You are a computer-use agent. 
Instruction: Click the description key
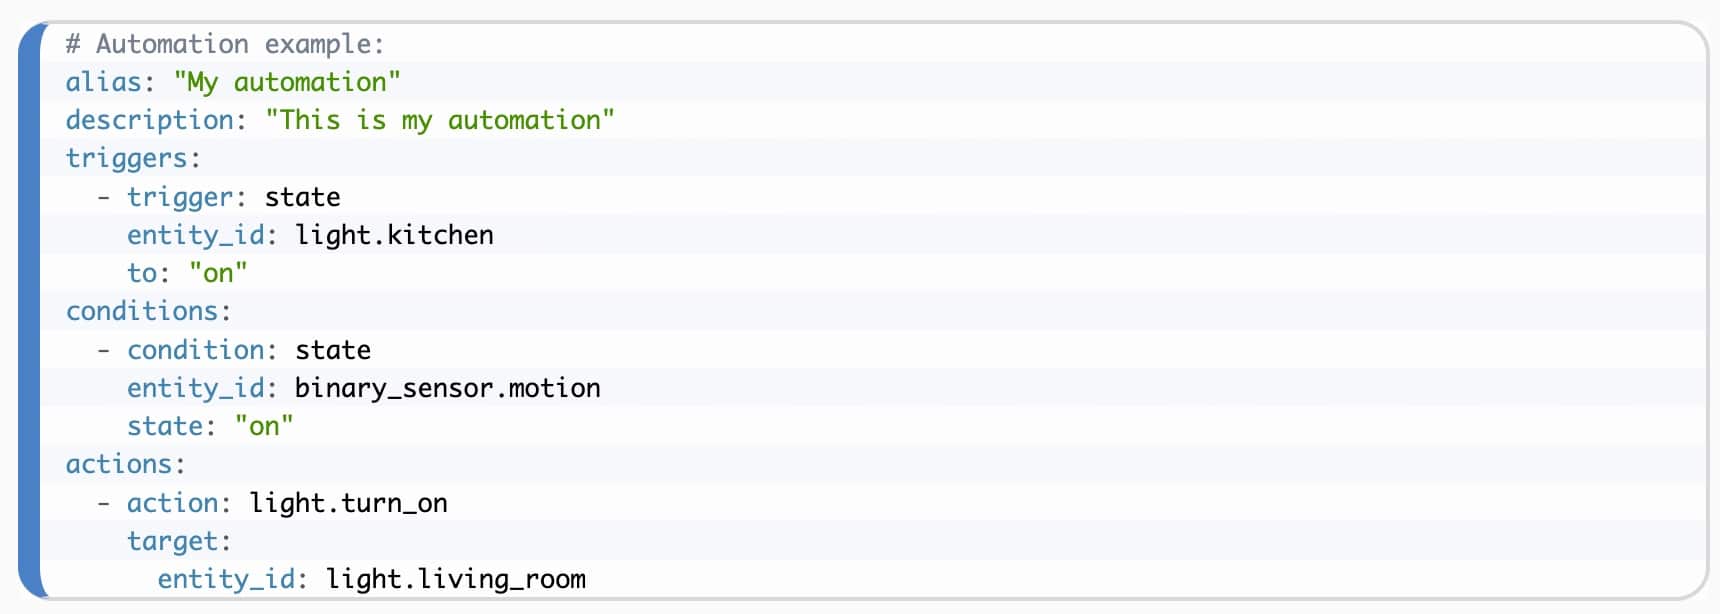coord(149,120)
